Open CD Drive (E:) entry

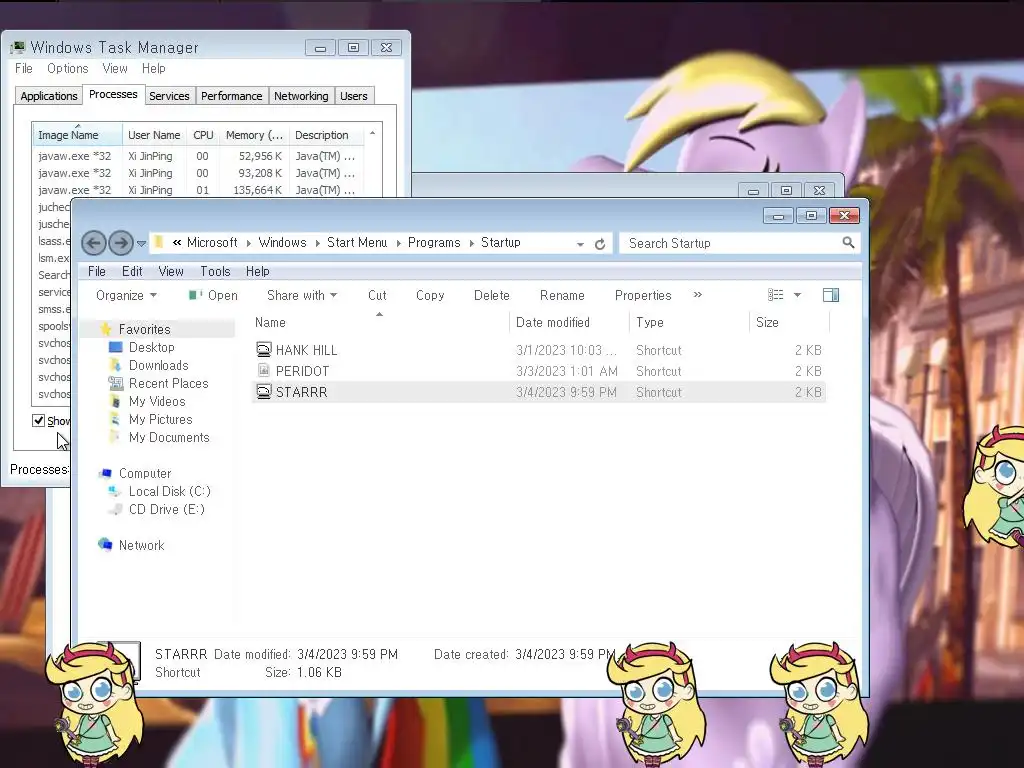(x=166, y=509)
